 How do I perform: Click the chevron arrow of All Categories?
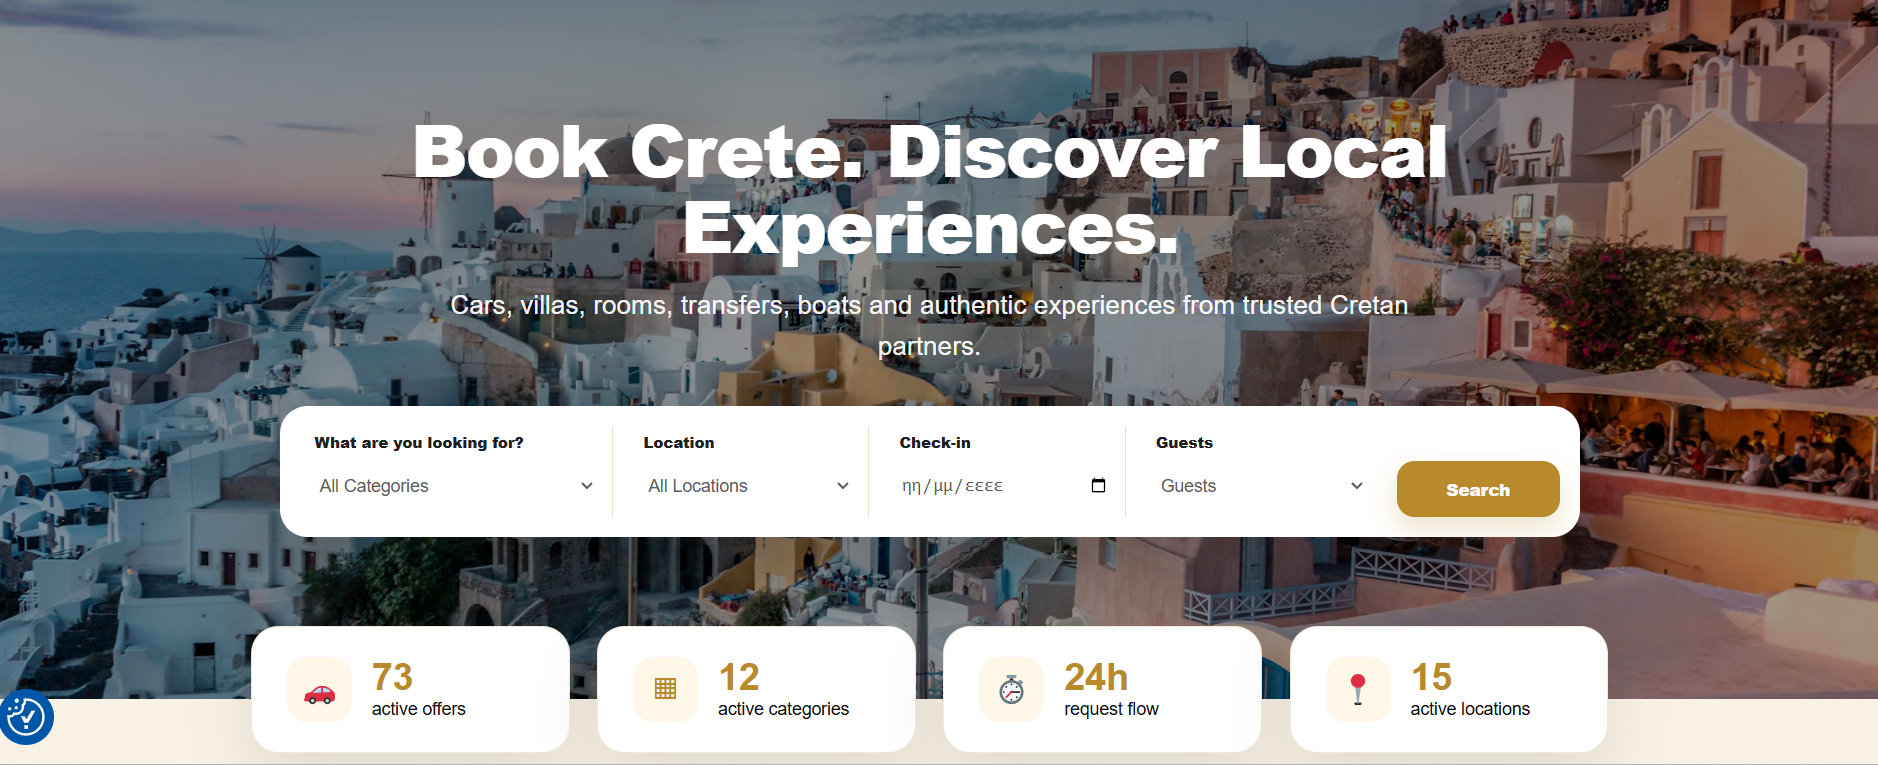pyautogui.click(x=587, y=486)
